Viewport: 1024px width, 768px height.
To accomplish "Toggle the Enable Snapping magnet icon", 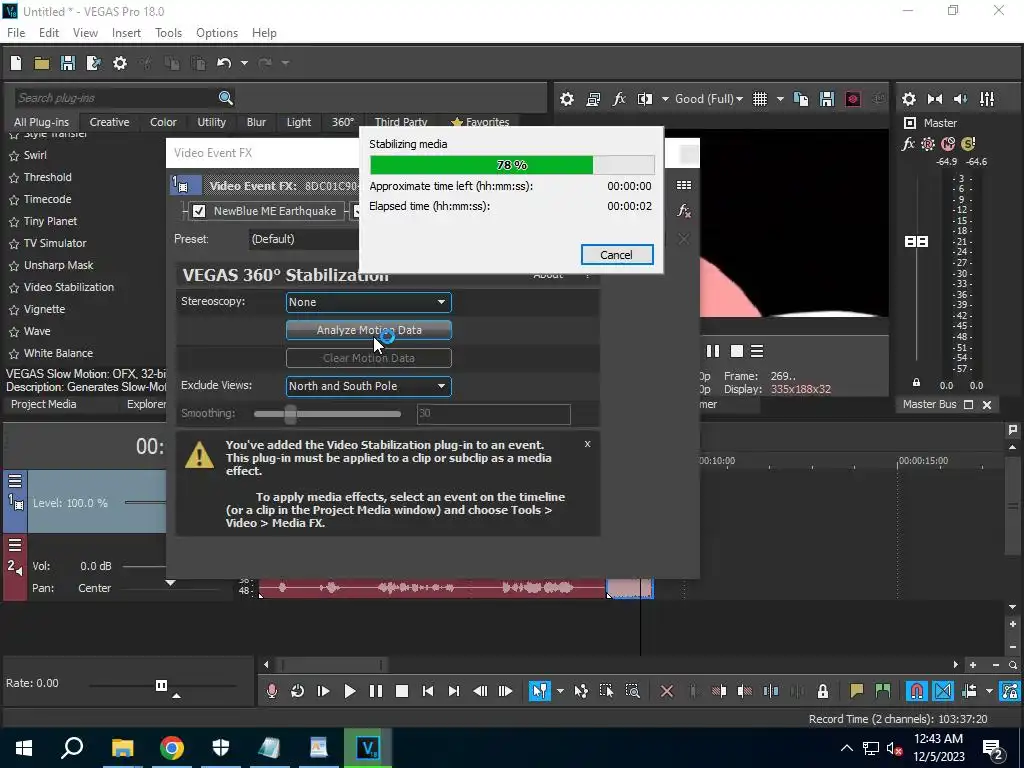I will point(916,691).
